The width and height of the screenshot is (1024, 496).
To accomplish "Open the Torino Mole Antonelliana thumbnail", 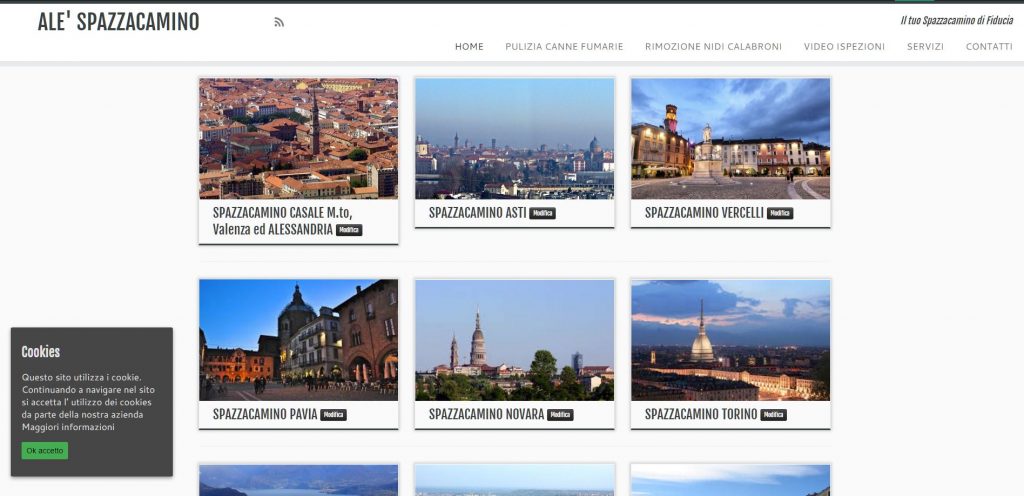I will [730, 339].
